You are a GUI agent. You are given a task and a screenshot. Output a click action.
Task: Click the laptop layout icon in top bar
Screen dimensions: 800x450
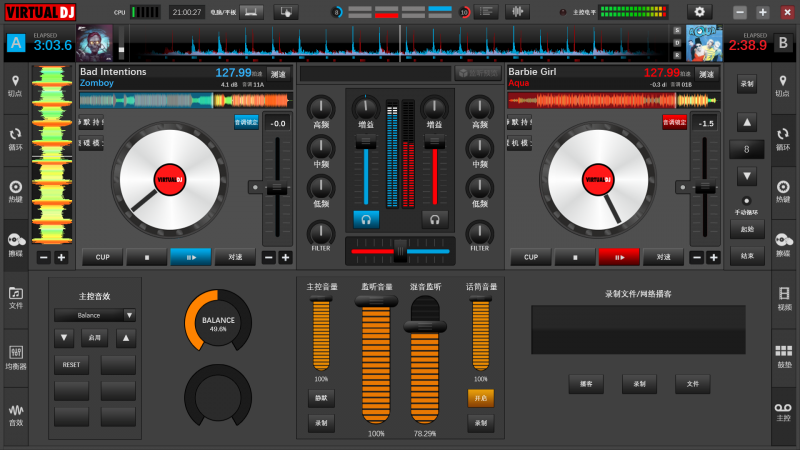tap(251, 12)
